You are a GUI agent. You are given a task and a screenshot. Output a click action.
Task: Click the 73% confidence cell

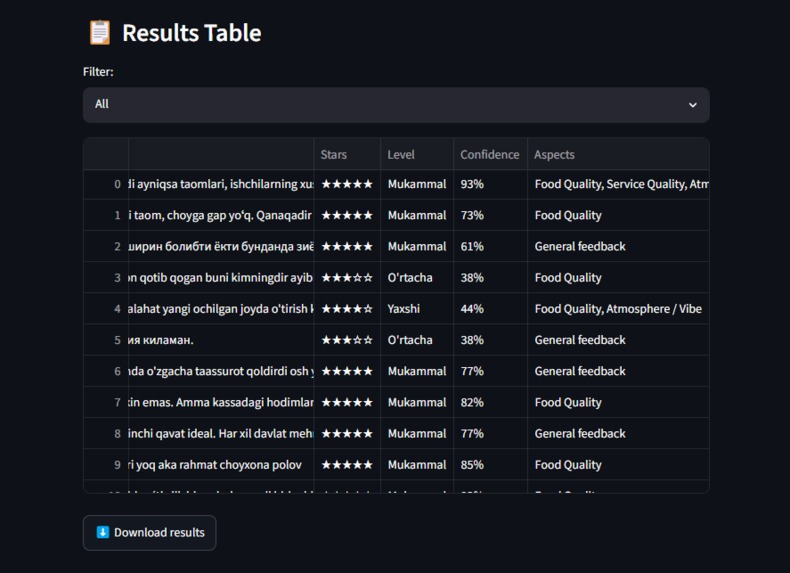490,216
